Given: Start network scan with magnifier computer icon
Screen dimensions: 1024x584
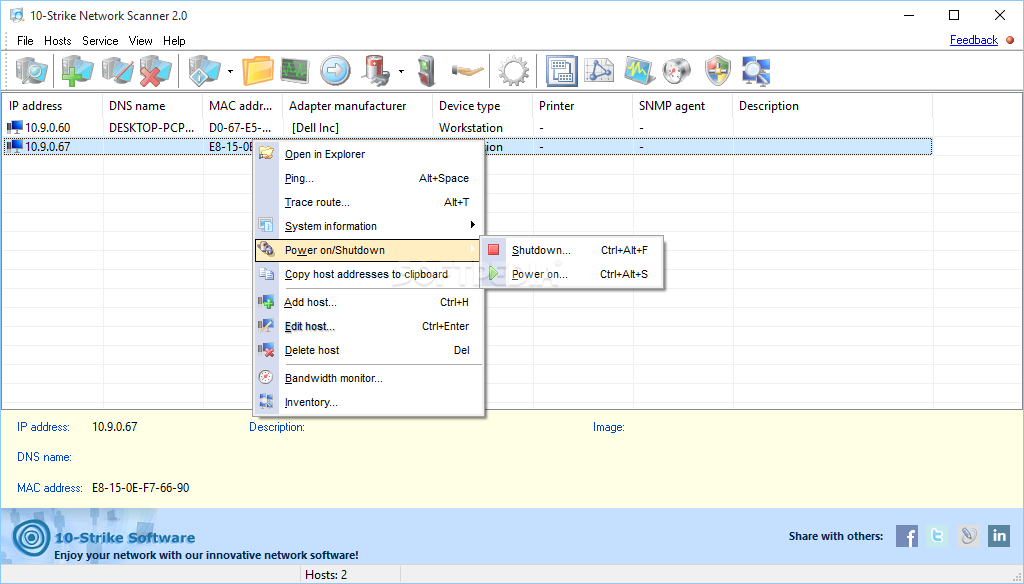Looking at the screenshot, I should (31, 71).
